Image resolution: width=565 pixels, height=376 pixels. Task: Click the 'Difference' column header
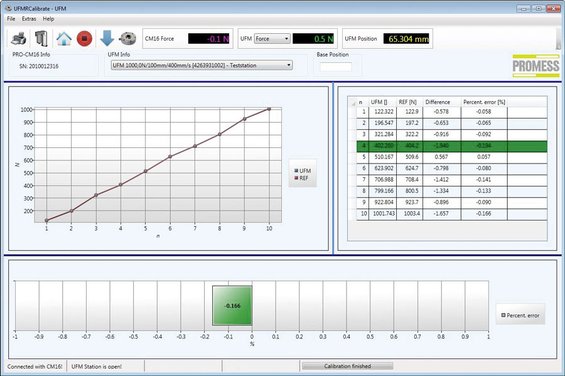(441, 102)
